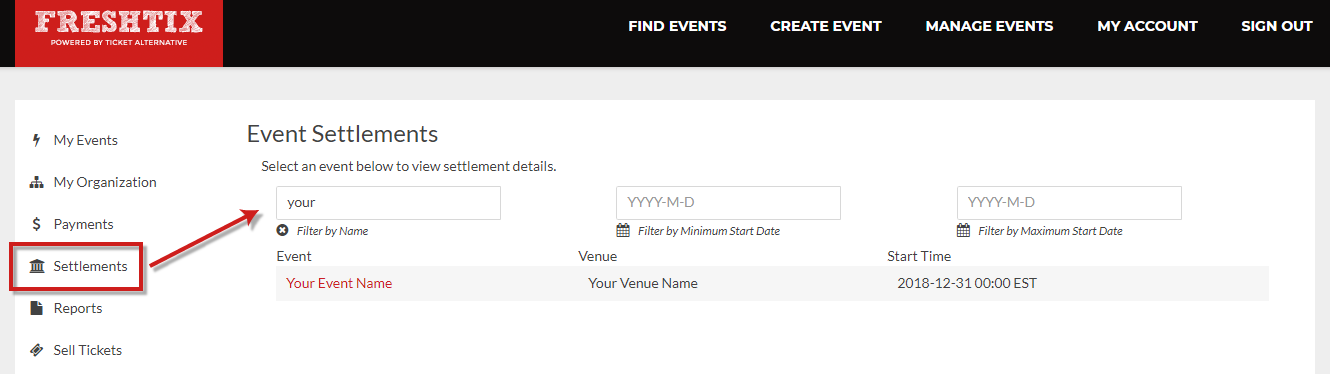Open Create Event in top navigation
The image size is (1330, 374).
coord(826,26)
